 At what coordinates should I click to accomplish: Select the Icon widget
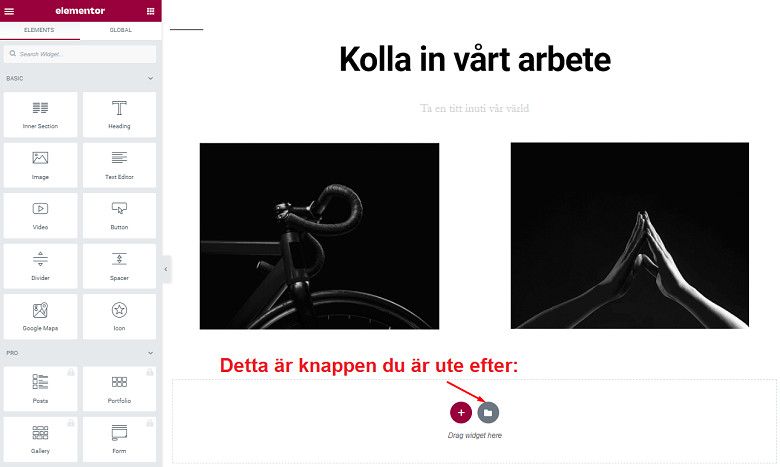[x=119, y=316]
